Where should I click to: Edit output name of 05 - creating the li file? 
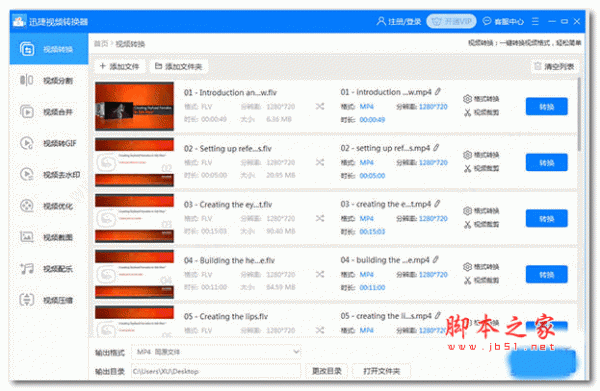pyautogui.click(x=438, y=315)
